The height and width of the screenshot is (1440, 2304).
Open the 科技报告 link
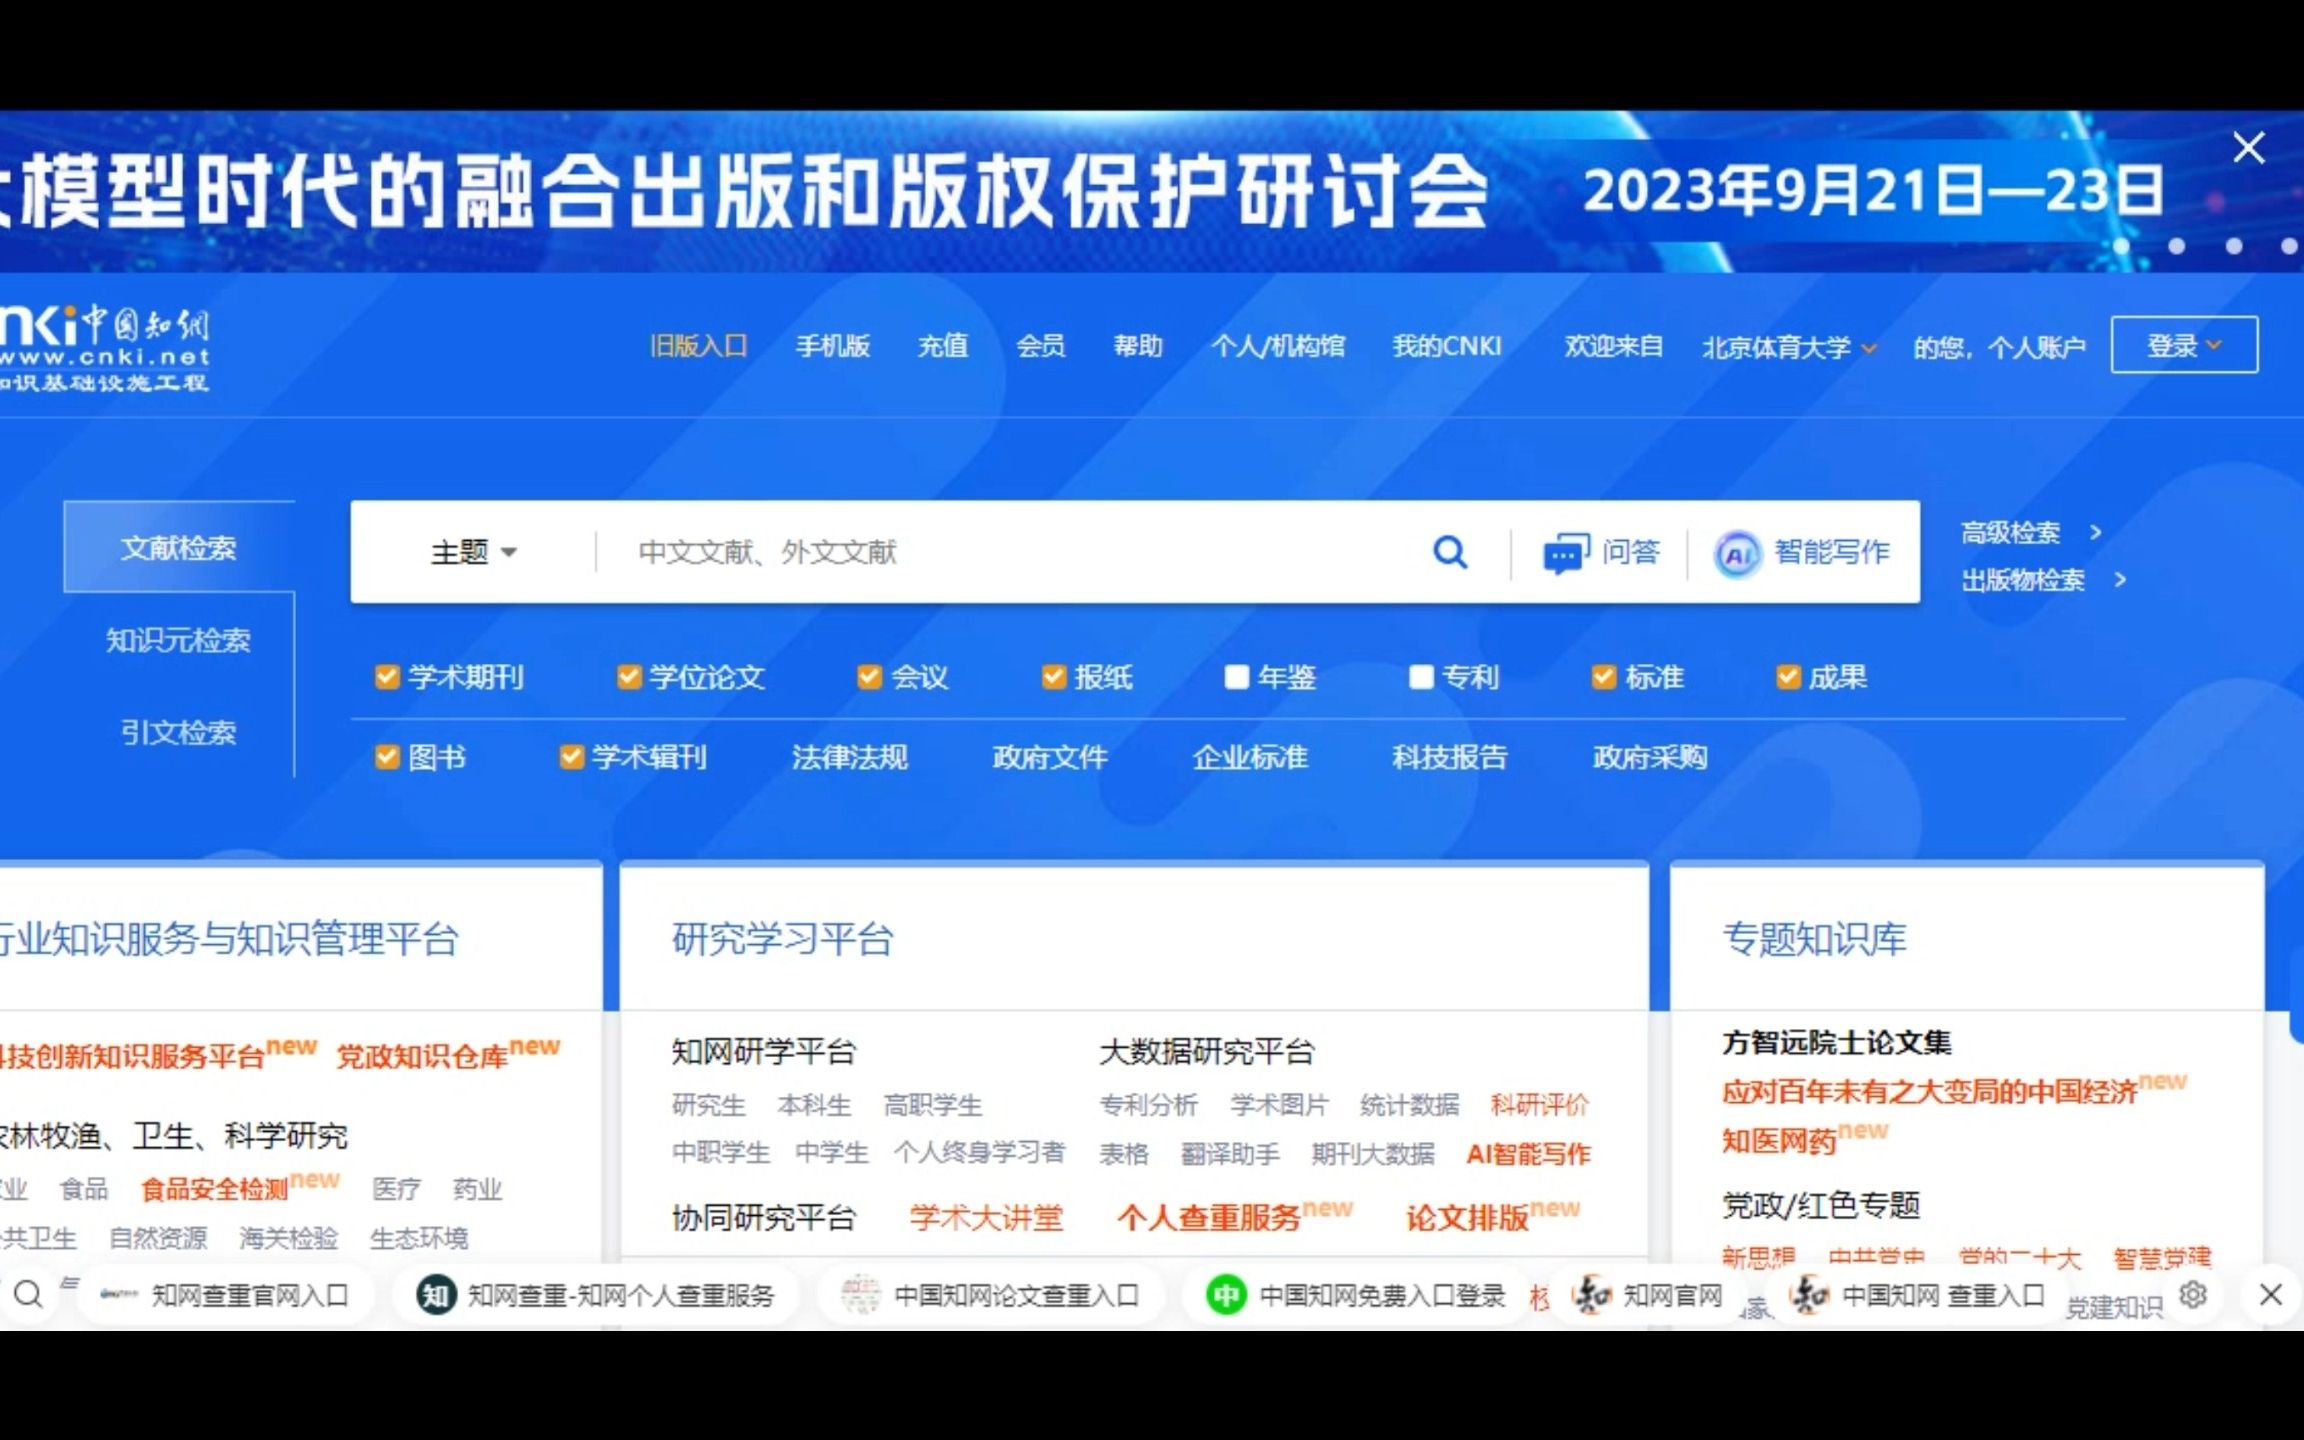point(1450,757)
